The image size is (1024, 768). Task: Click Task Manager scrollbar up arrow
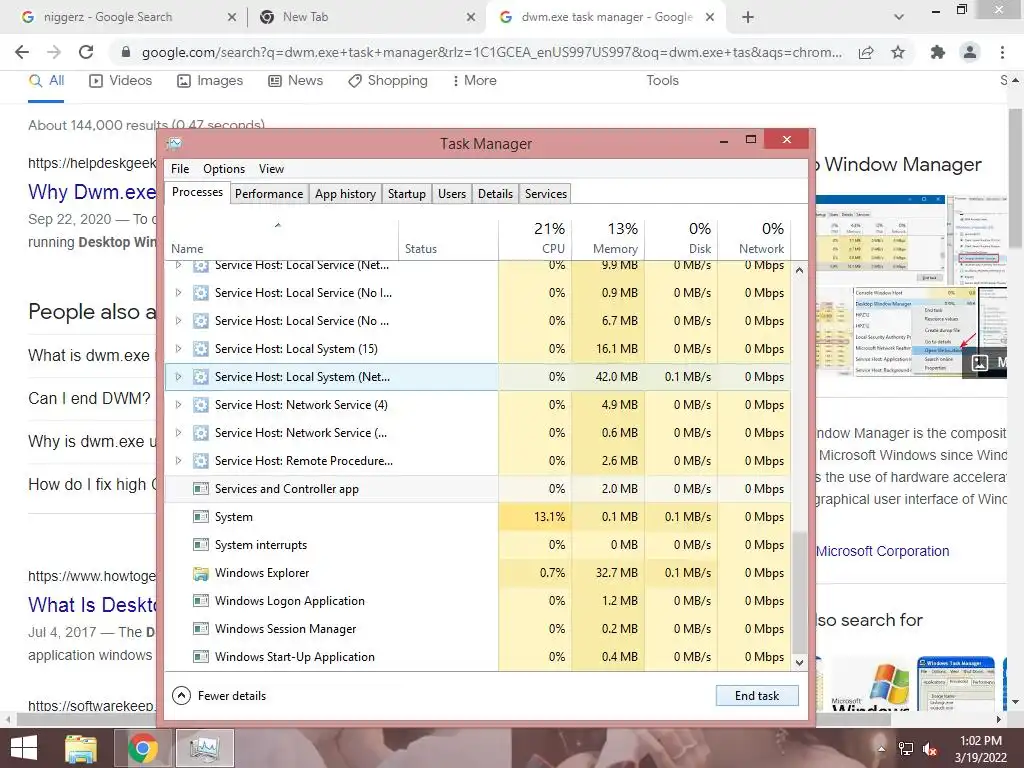click(799, 270)
